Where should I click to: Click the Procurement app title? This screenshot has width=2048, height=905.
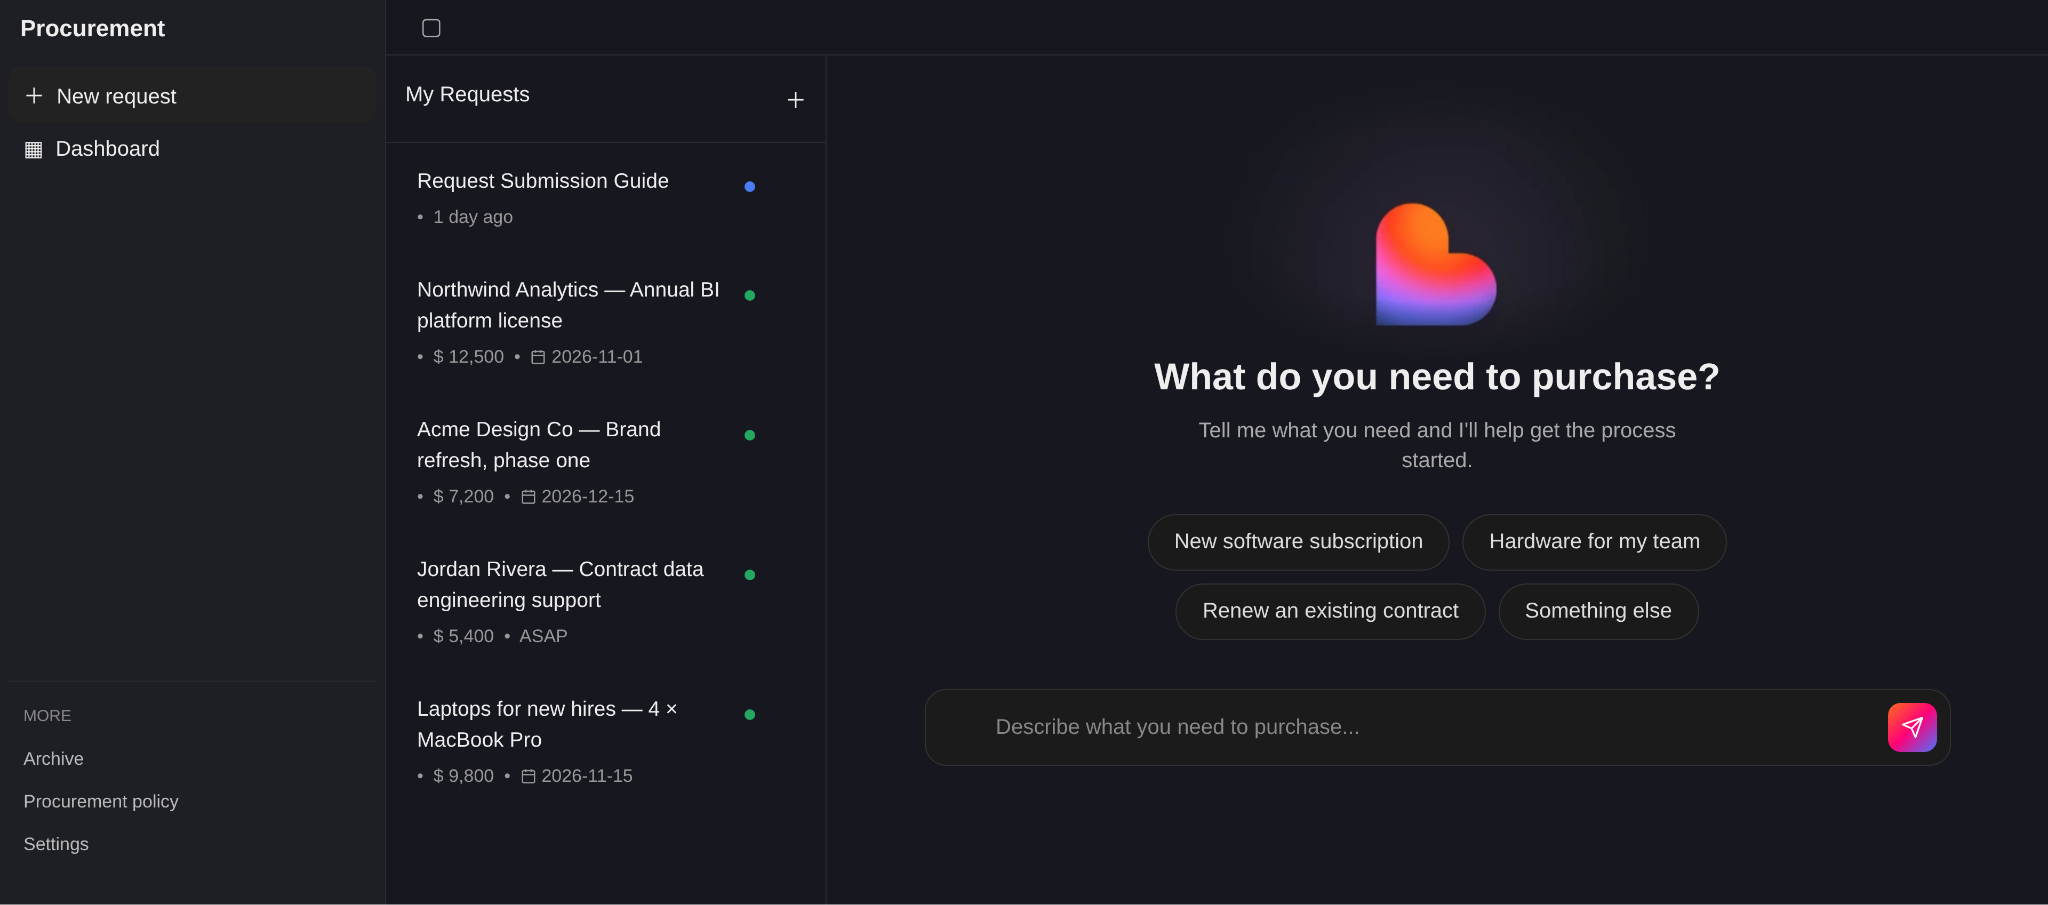point(92,29)
